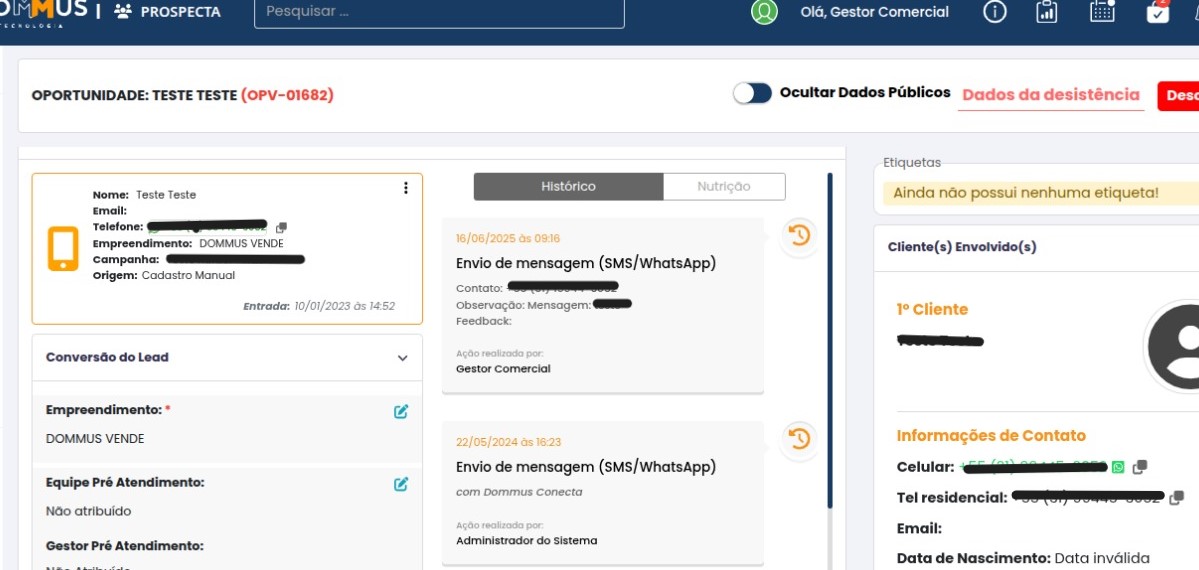The width and height of the screenshot is (1199, 570).
Task: Copy the lead card Telefone number
Action: coord(281,227)
